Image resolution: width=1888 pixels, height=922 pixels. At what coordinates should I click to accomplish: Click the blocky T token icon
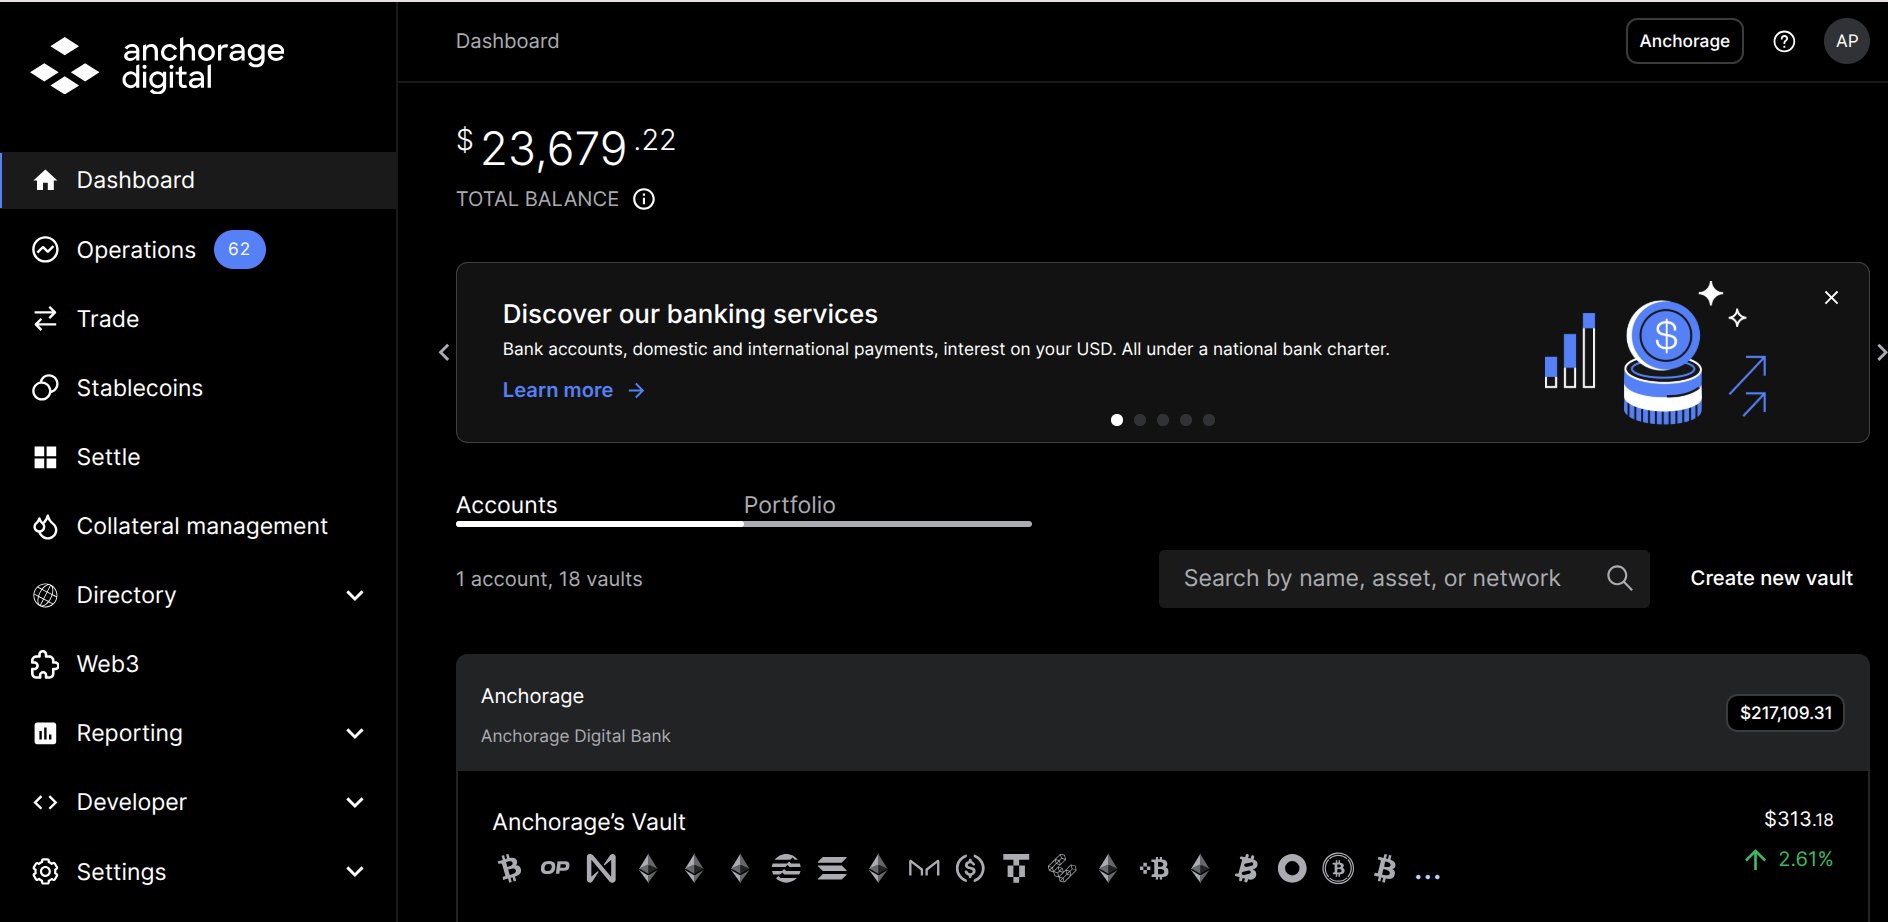pos(1016,868)
